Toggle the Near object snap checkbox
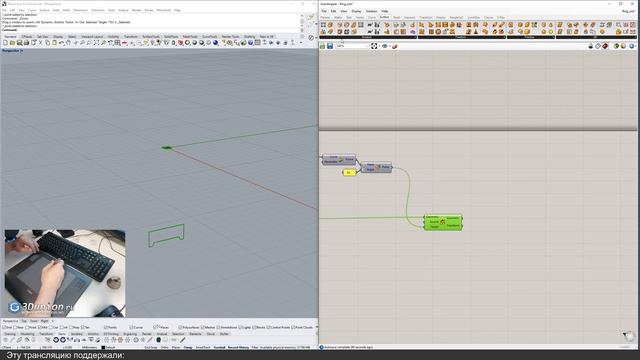Image resolution: width=640 pixels, height=360 pixels. tap(16, 327)
